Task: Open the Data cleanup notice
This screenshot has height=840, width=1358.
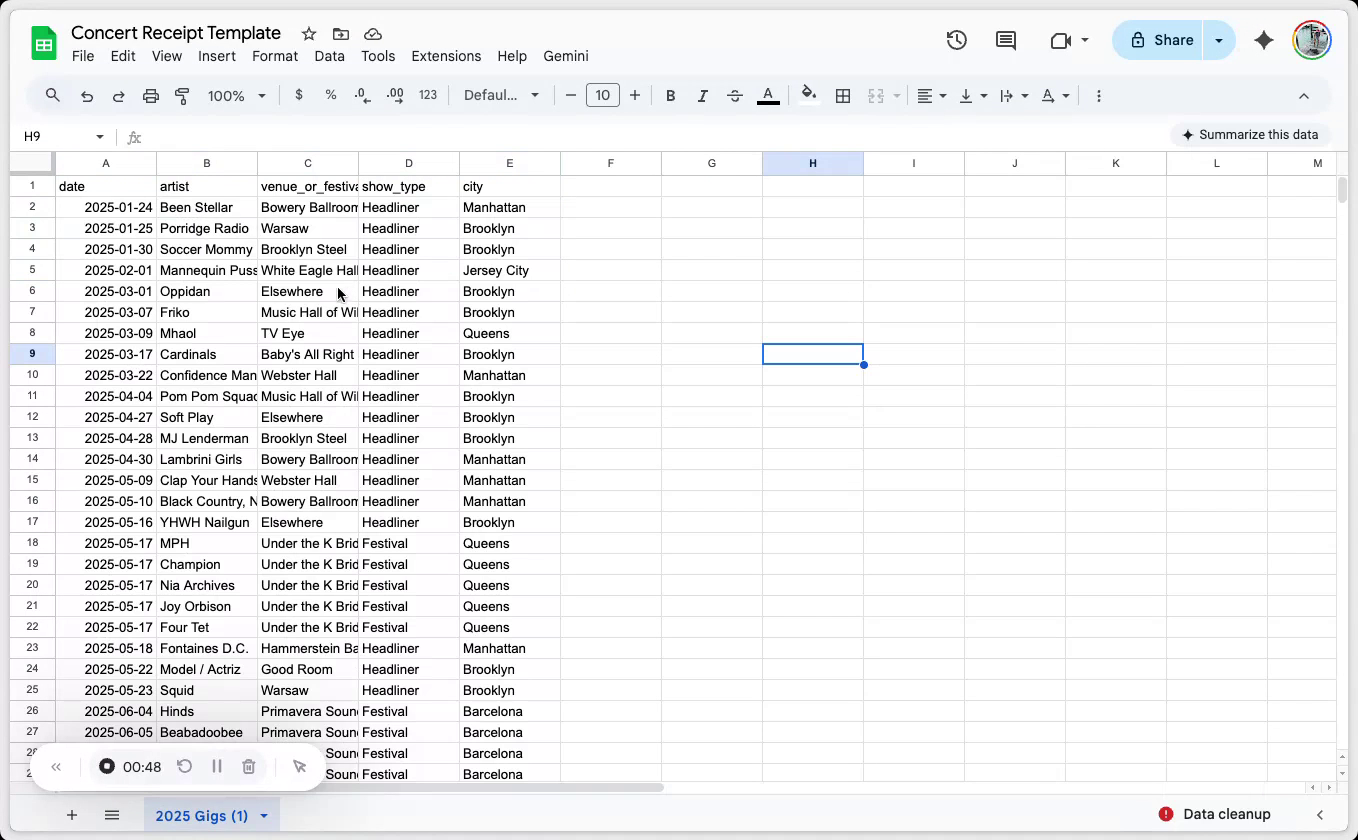Action: click(1215, 814)
